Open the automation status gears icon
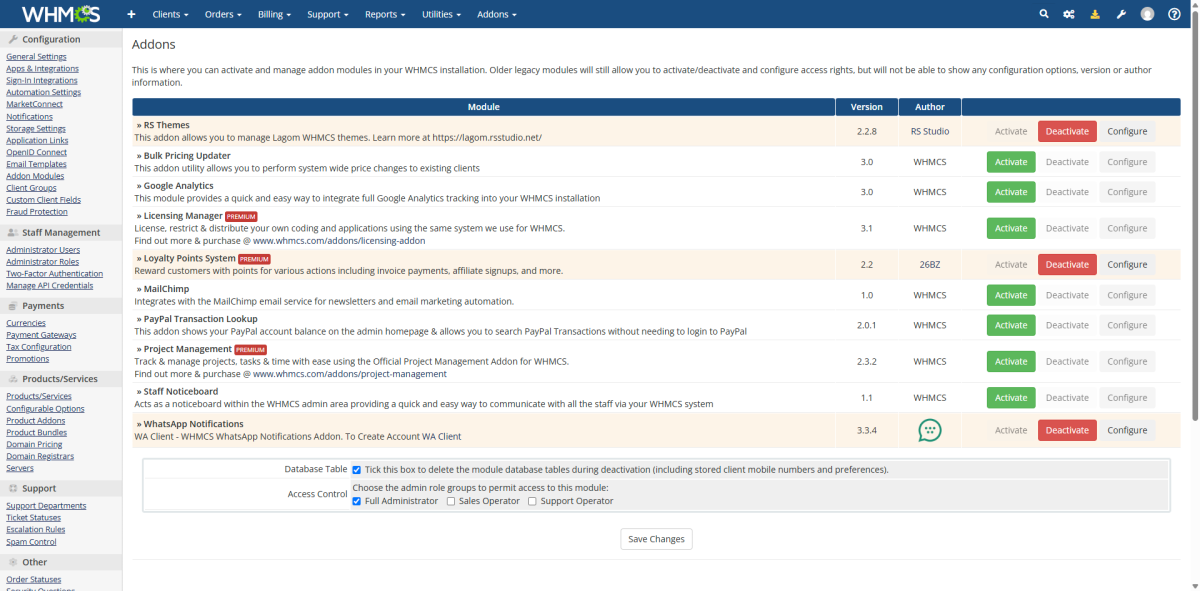The image size is (1200, 591). 1069,14
